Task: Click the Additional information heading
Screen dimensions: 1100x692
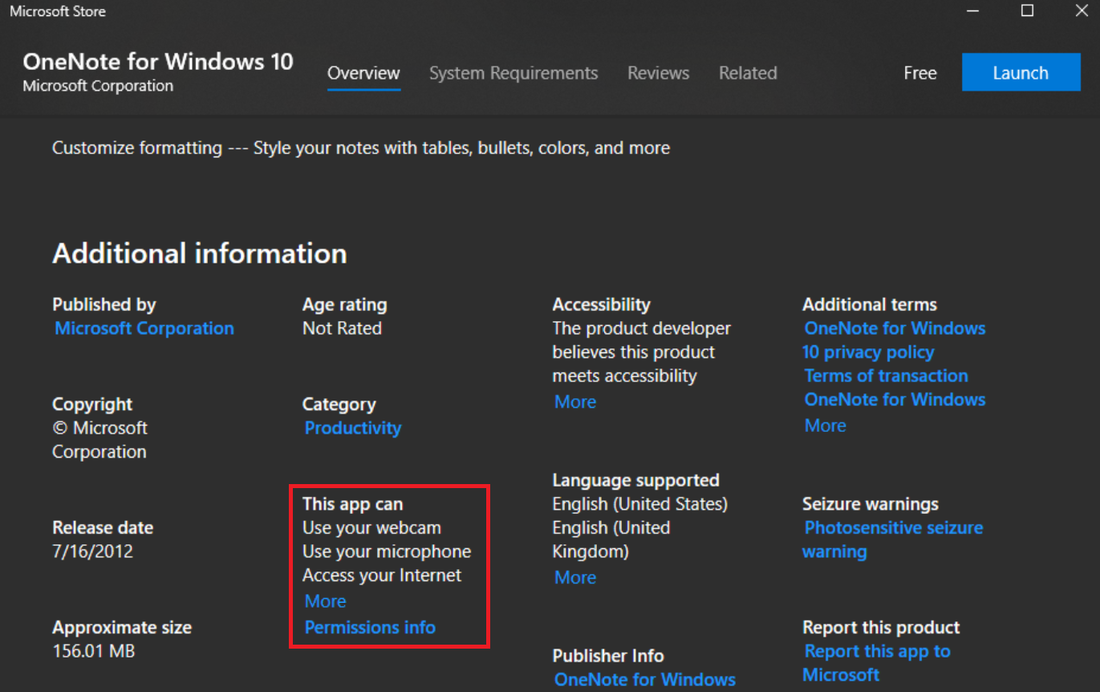Action: coord(199,253)
